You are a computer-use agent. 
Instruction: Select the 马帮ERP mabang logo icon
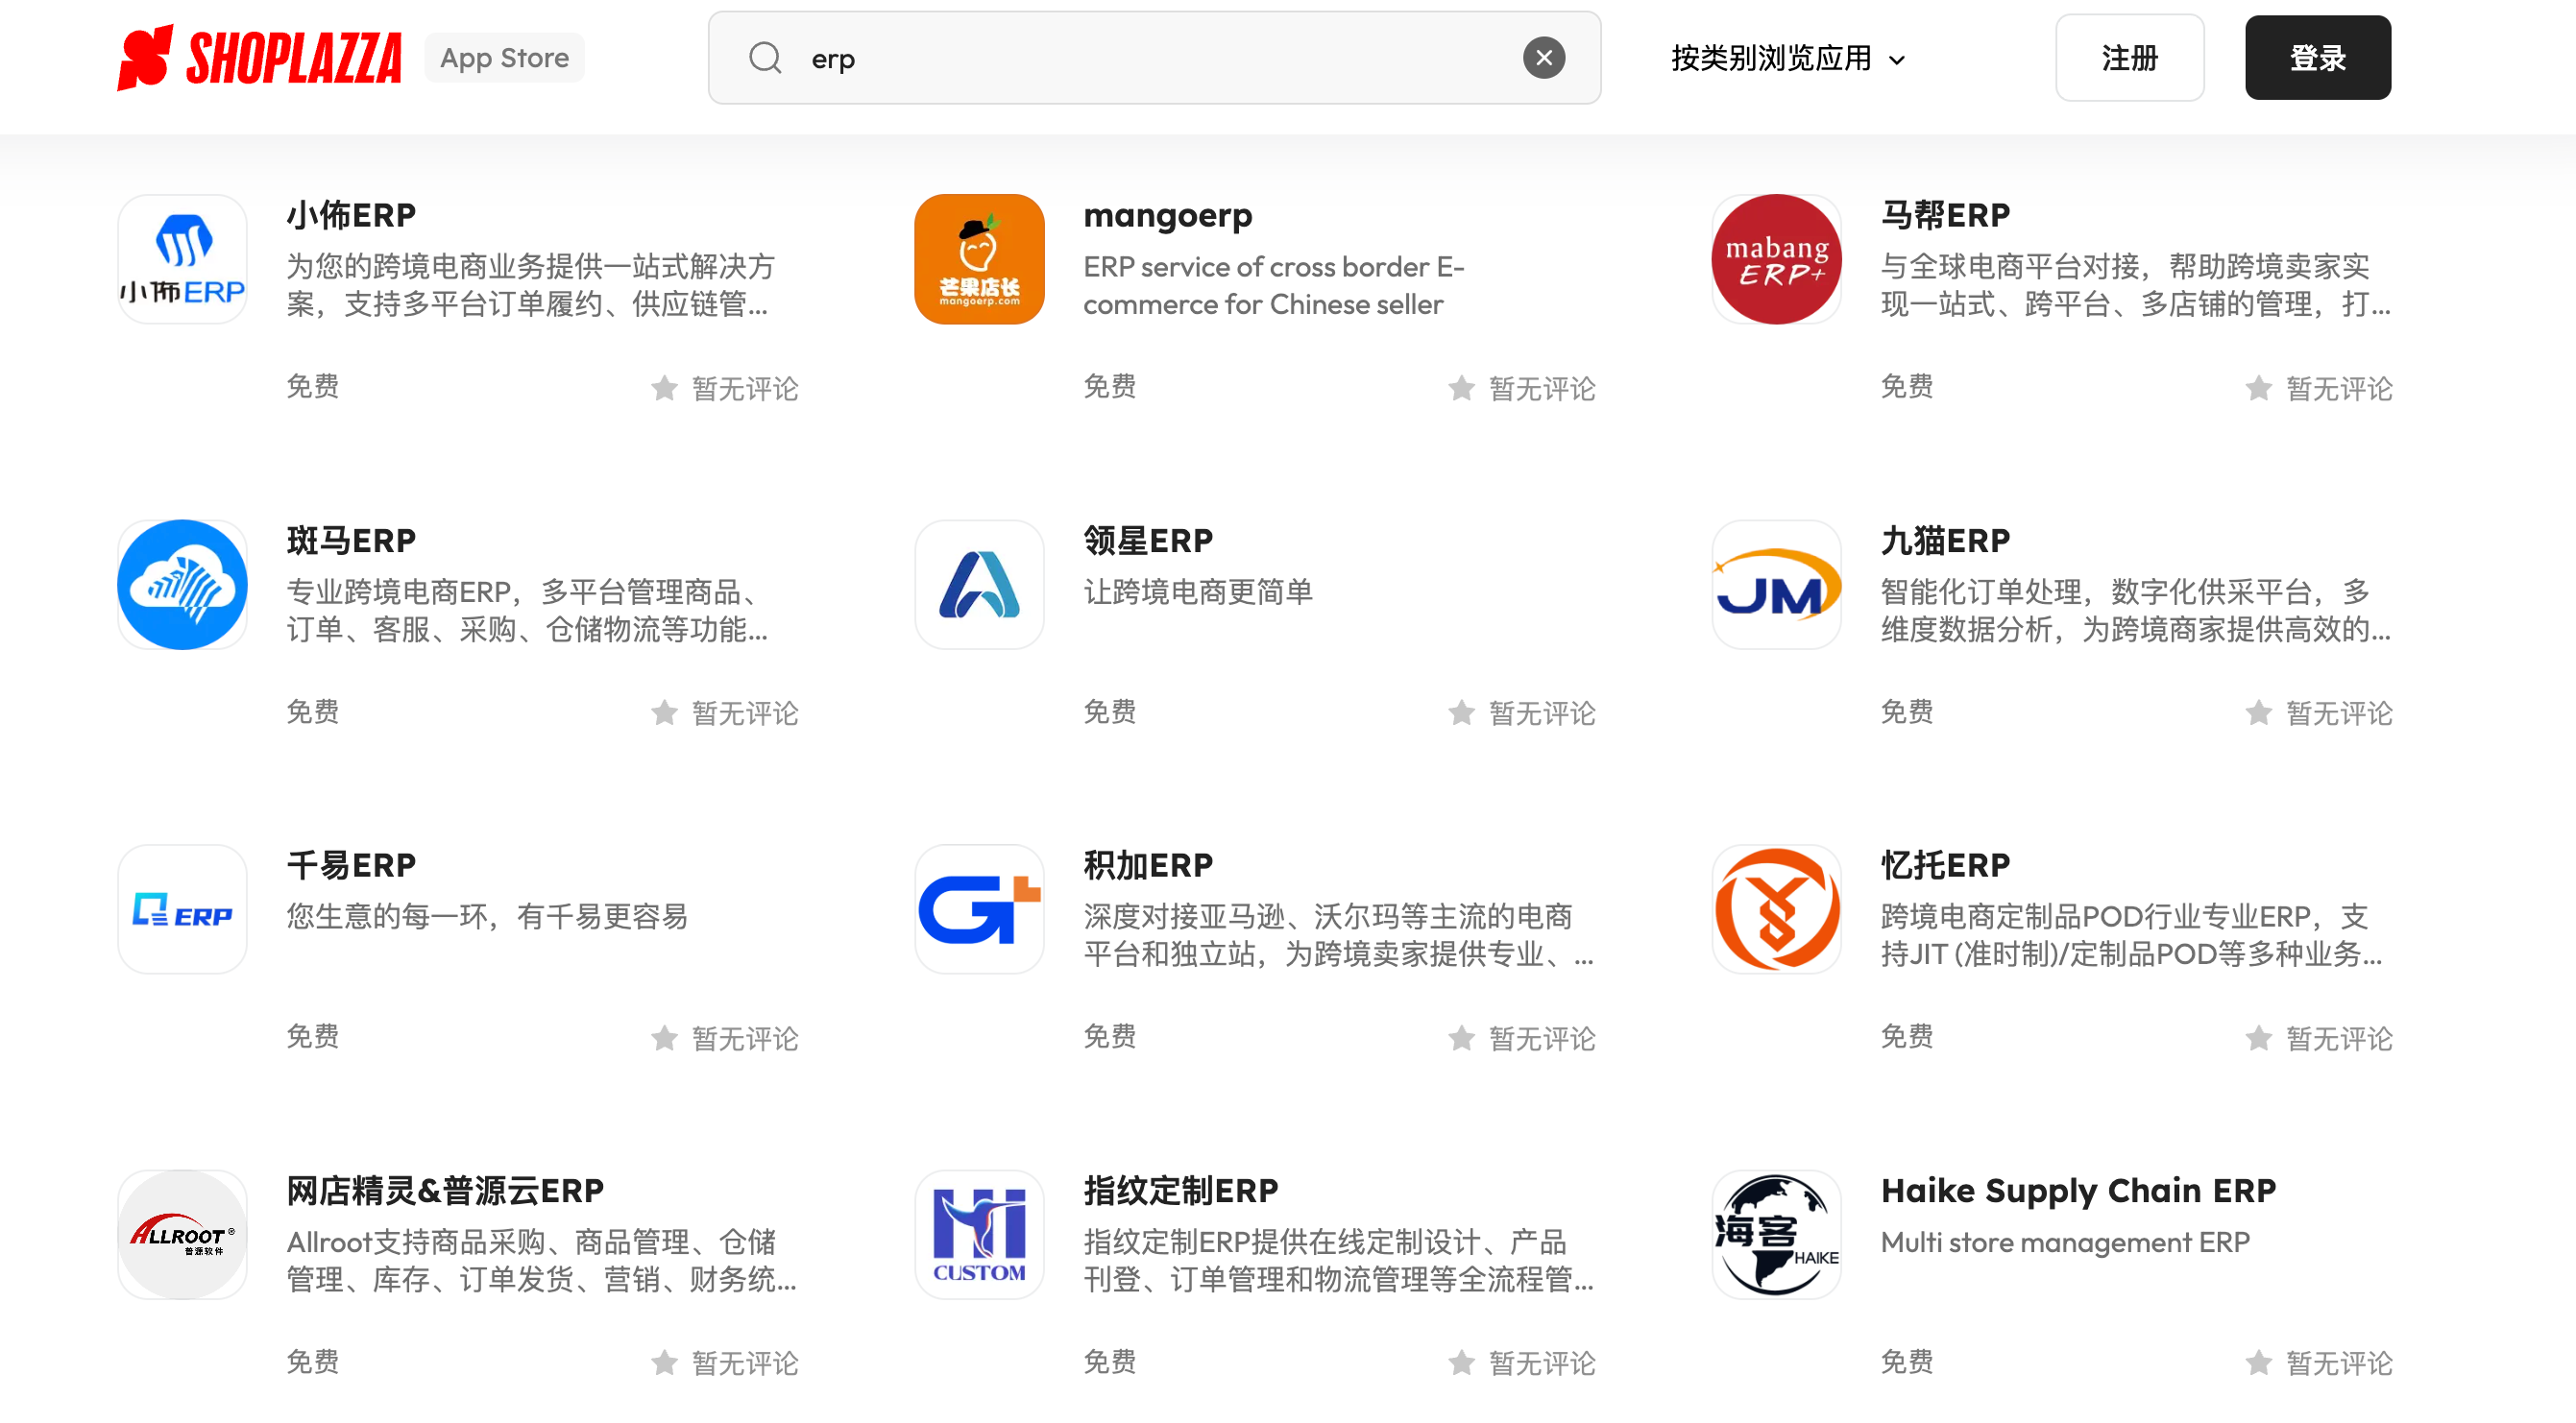pyautogui.click(x=1776, y=258)
